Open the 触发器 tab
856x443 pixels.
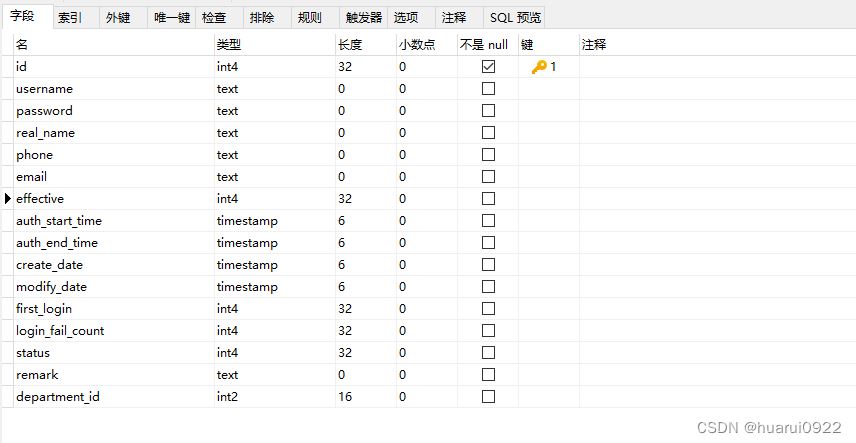coord(364,17)
